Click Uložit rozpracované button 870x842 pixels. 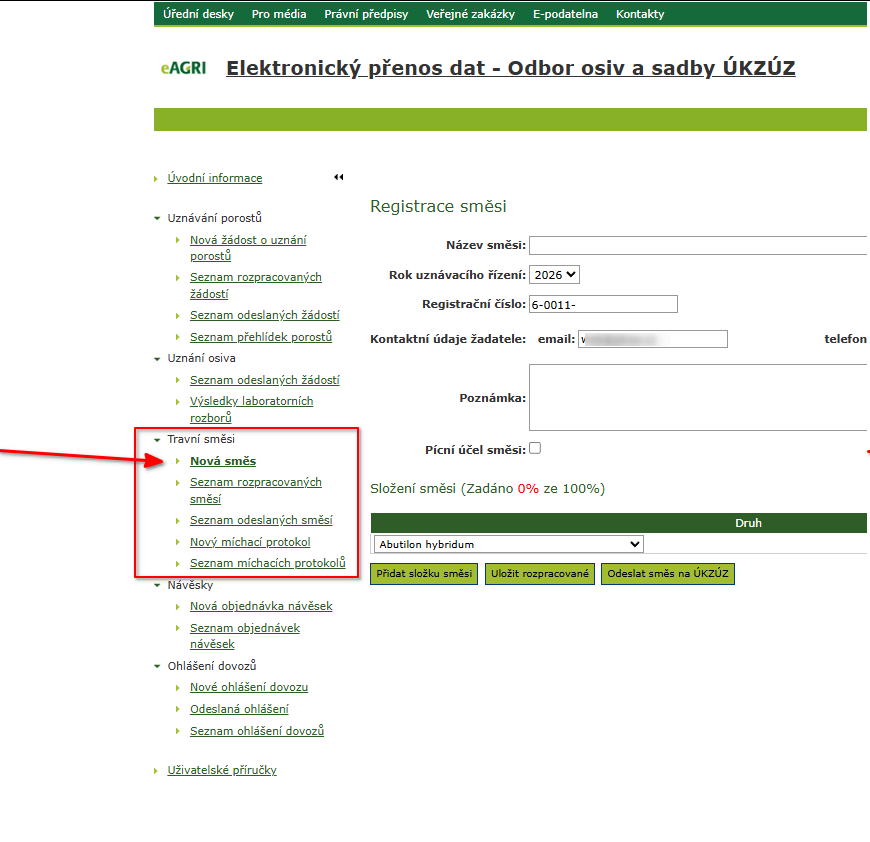click(x=540, y=574)
